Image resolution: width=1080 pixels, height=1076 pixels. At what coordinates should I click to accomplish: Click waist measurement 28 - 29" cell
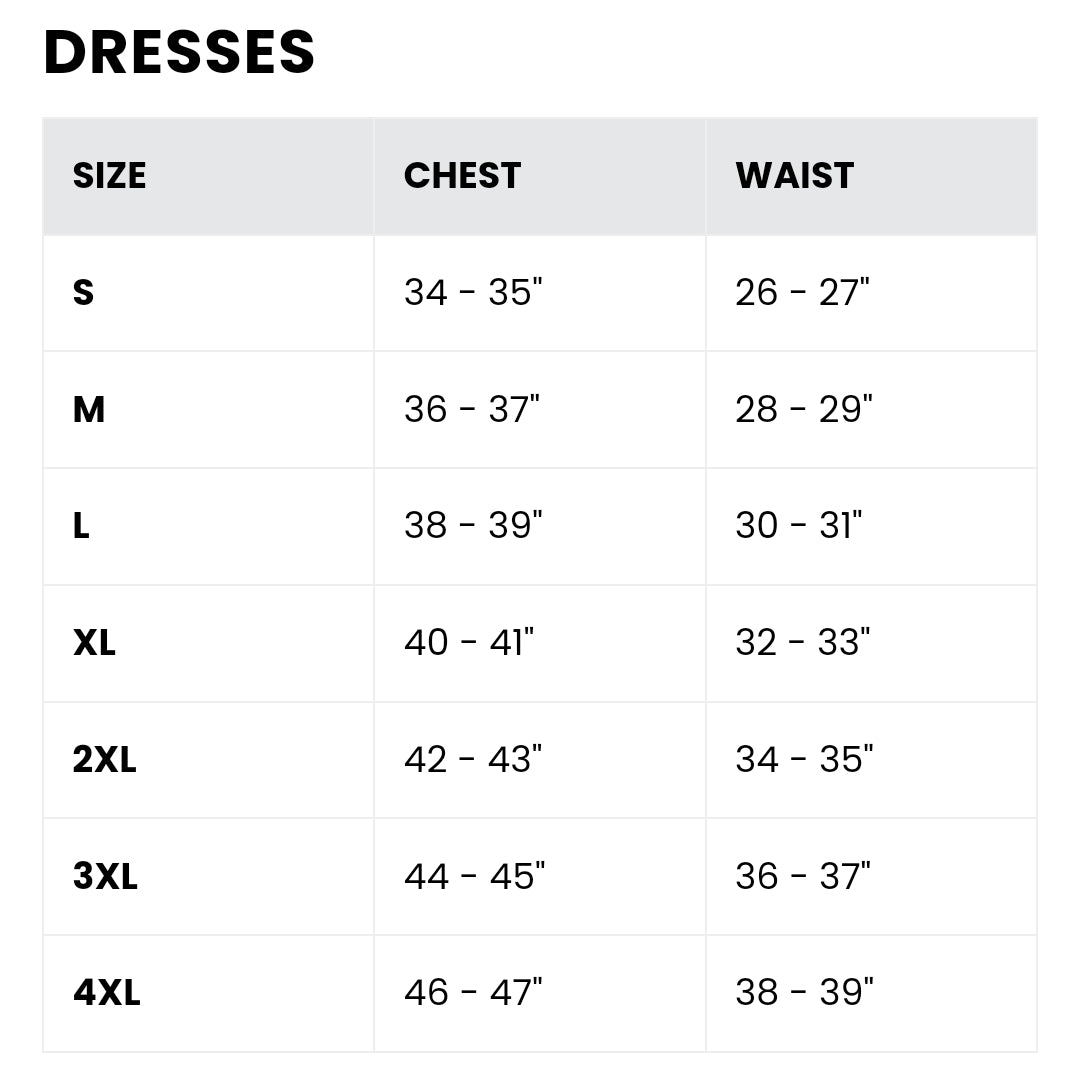tap(804, 409)
